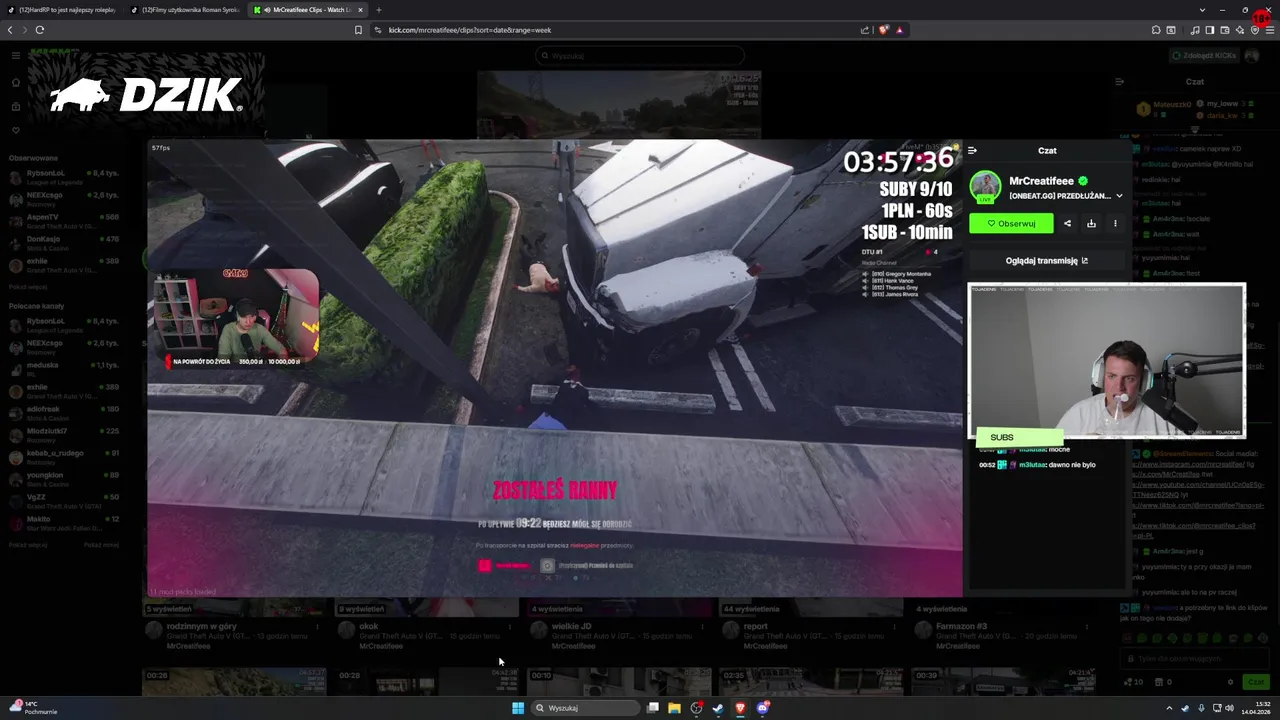Screen dimensions: 1280x720
Task: Show hidden system tray icons chevron
Action: tap(1169, 708)
